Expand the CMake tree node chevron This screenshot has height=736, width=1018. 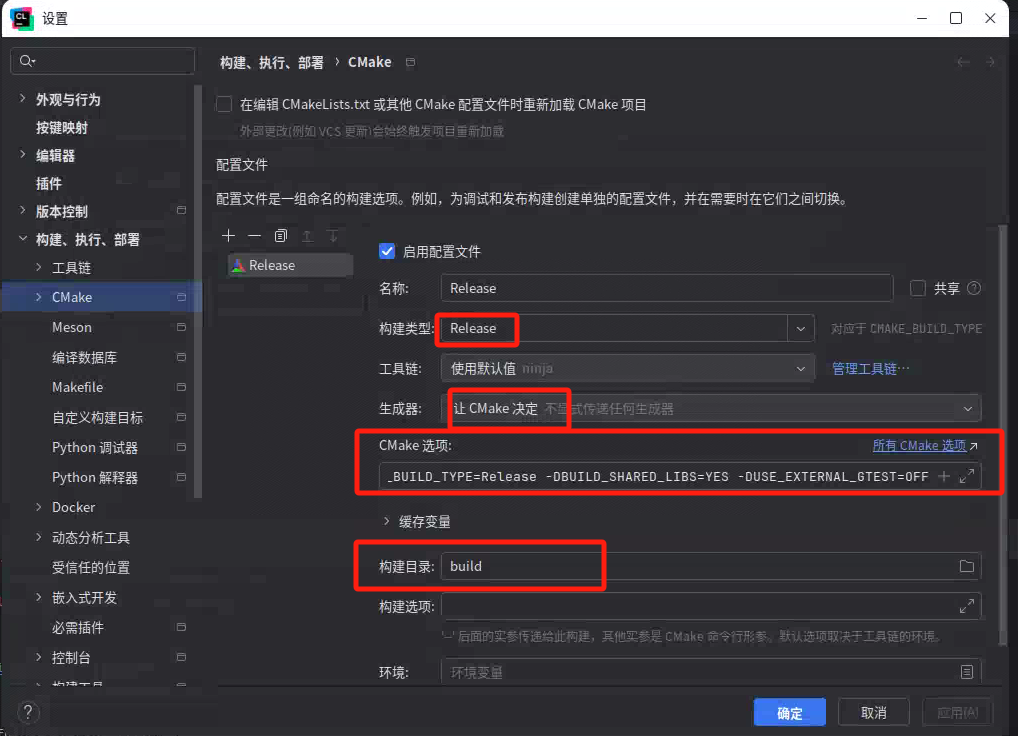coord(39,297)
